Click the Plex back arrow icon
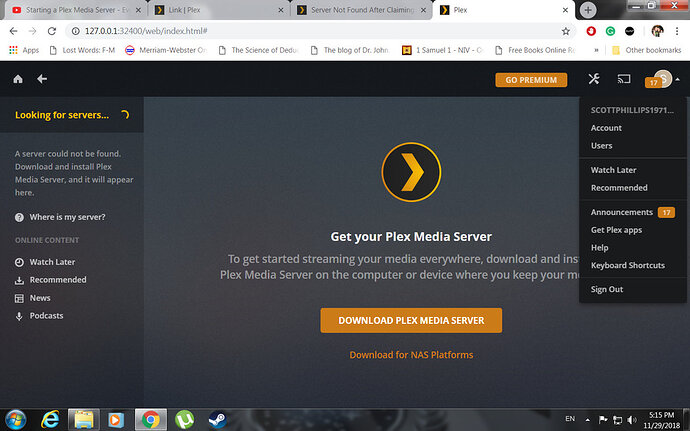Screen dimensions: 690x431 pos(42,79)
